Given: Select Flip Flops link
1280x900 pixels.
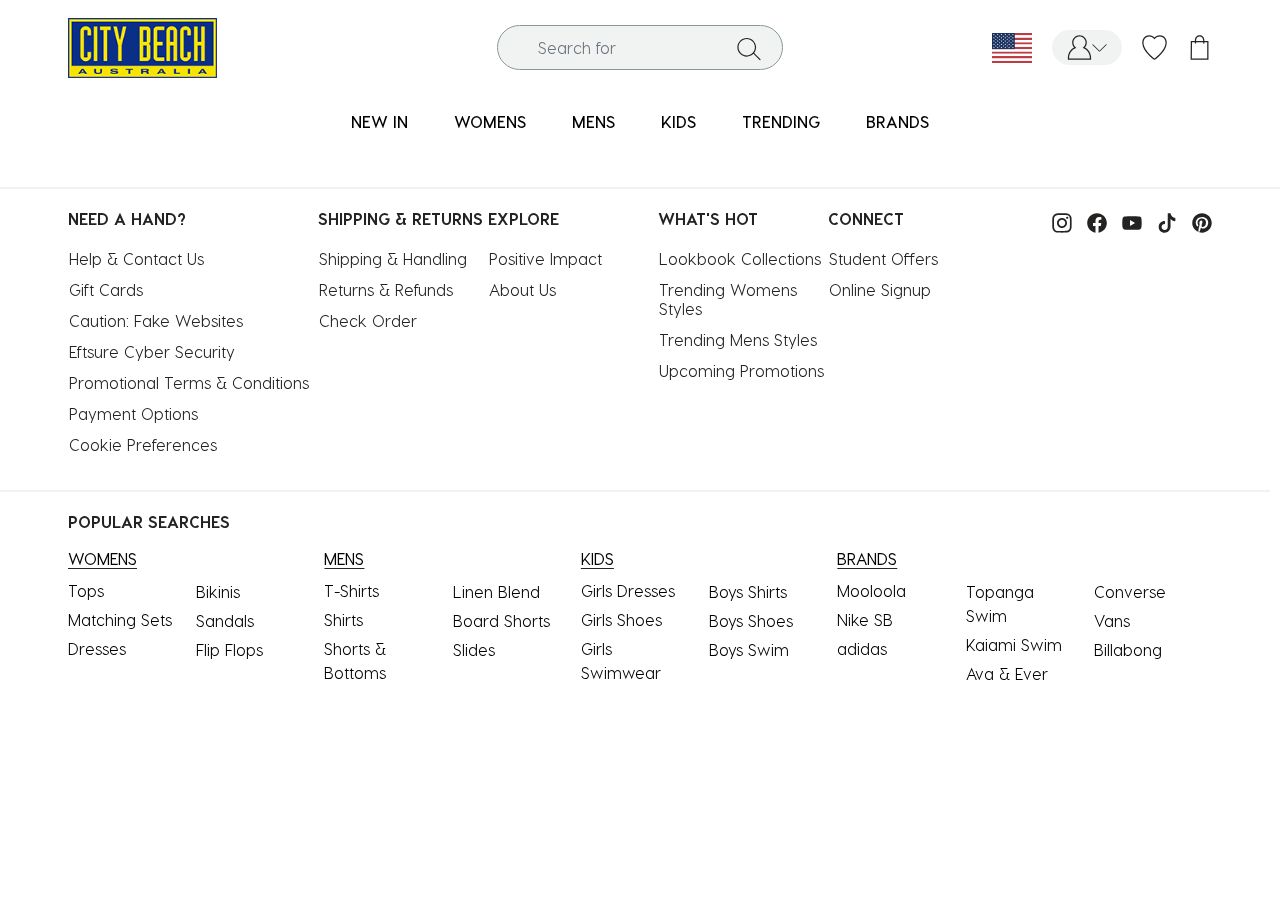Looking at the screenshot, I should click(230, 650).
